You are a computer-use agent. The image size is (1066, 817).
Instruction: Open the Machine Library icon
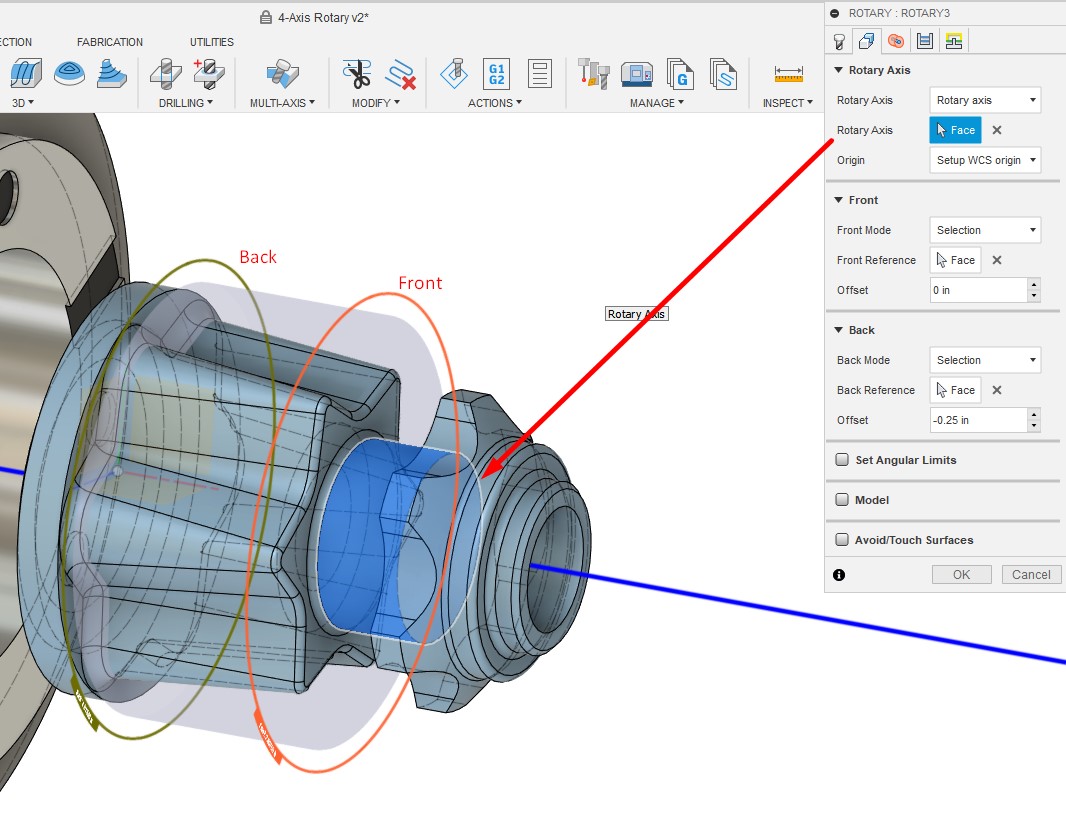637,73
